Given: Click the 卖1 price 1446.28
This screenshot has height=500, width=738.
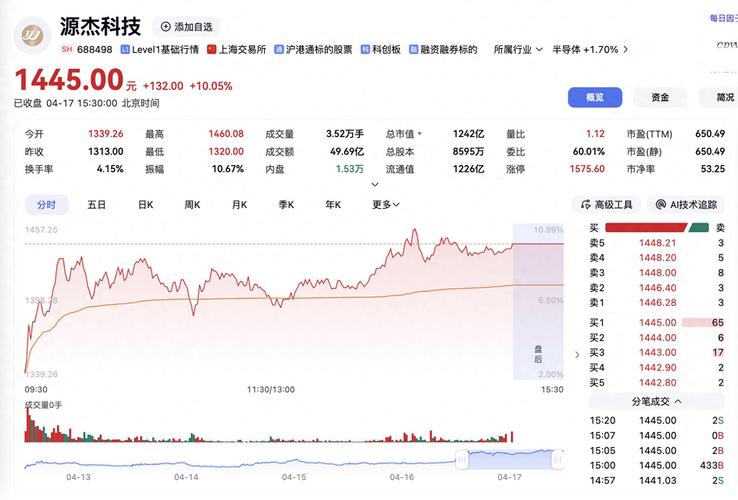Looking at the screenshot, I should tap(658, 302).
